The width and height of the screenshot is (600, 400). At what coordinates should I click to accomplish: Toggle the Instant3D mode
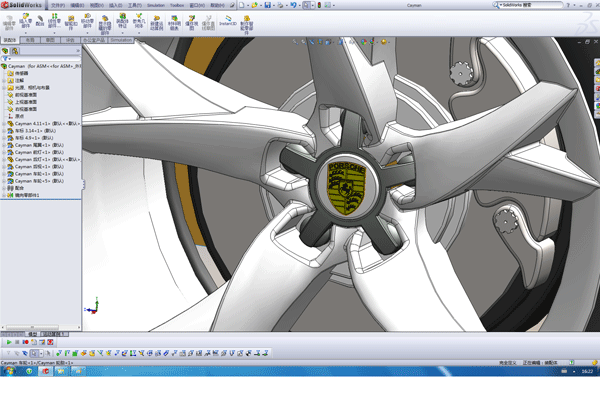point(228,21)
